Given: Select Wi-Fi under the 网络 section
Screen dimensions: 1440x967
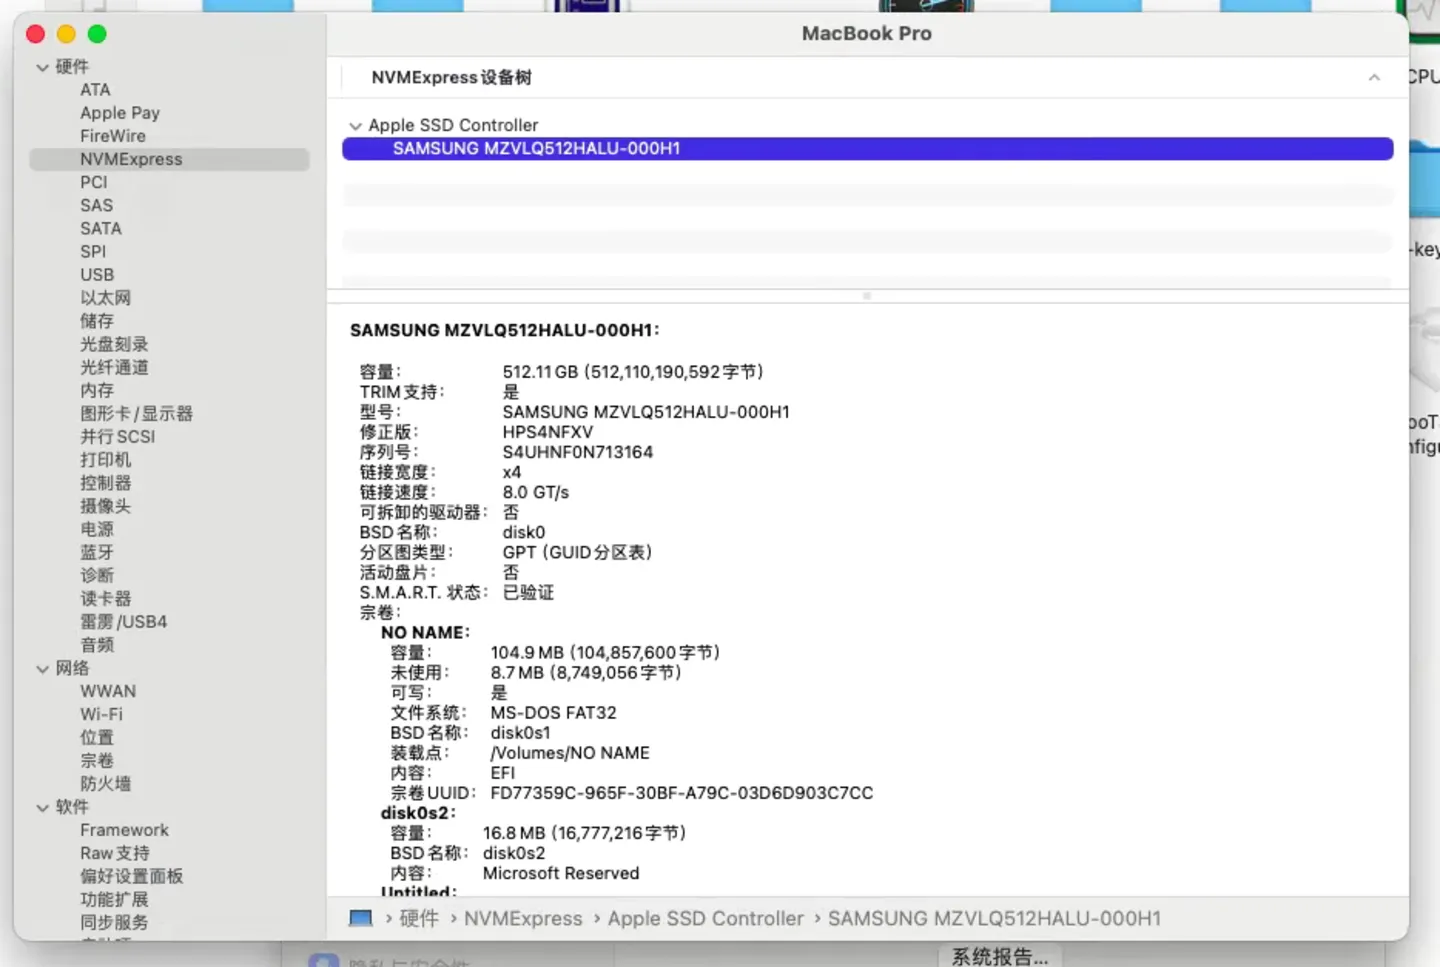Looking at the screenshot, I should 101,714.
